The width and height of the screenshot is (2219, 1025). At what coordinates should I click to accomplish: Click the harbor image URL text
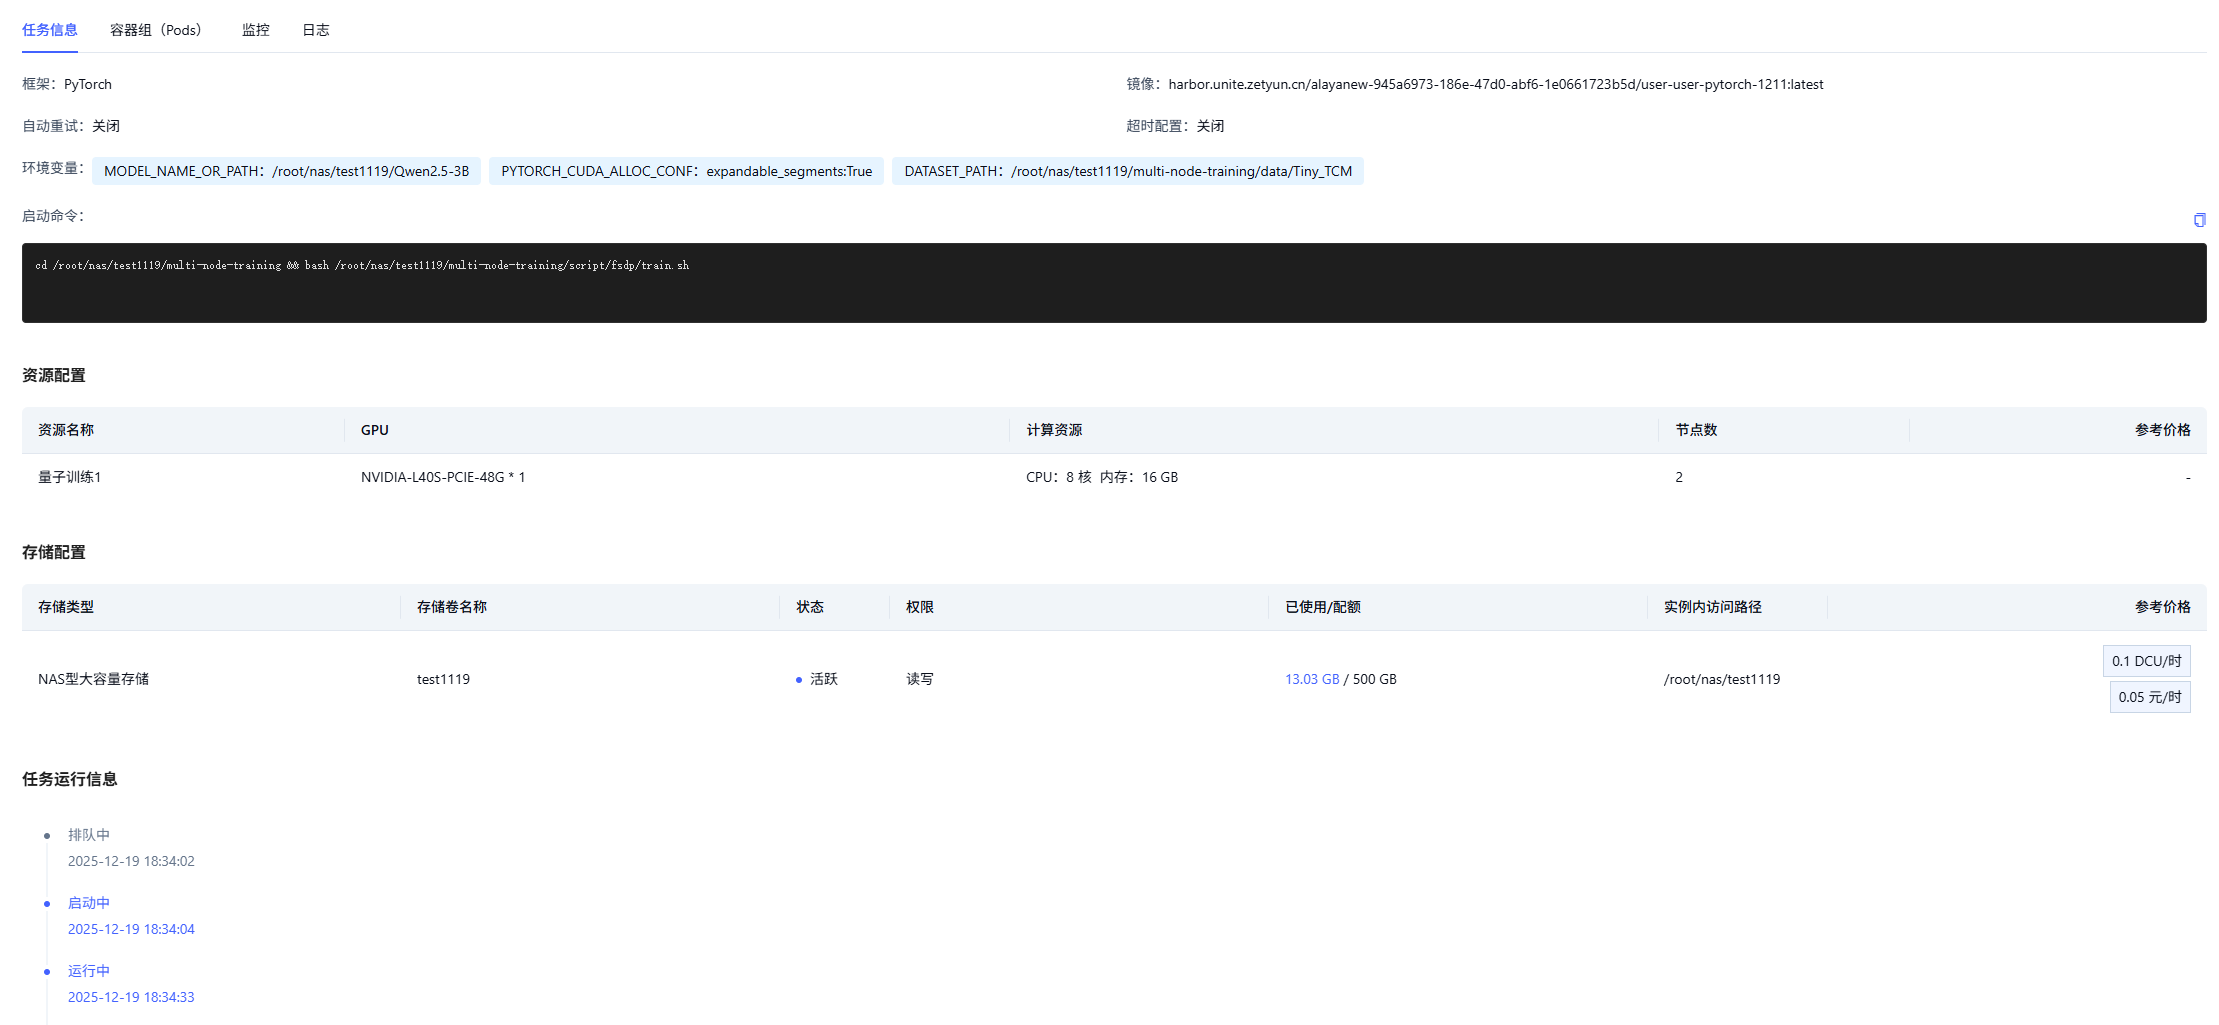(x=1495, y=84)
